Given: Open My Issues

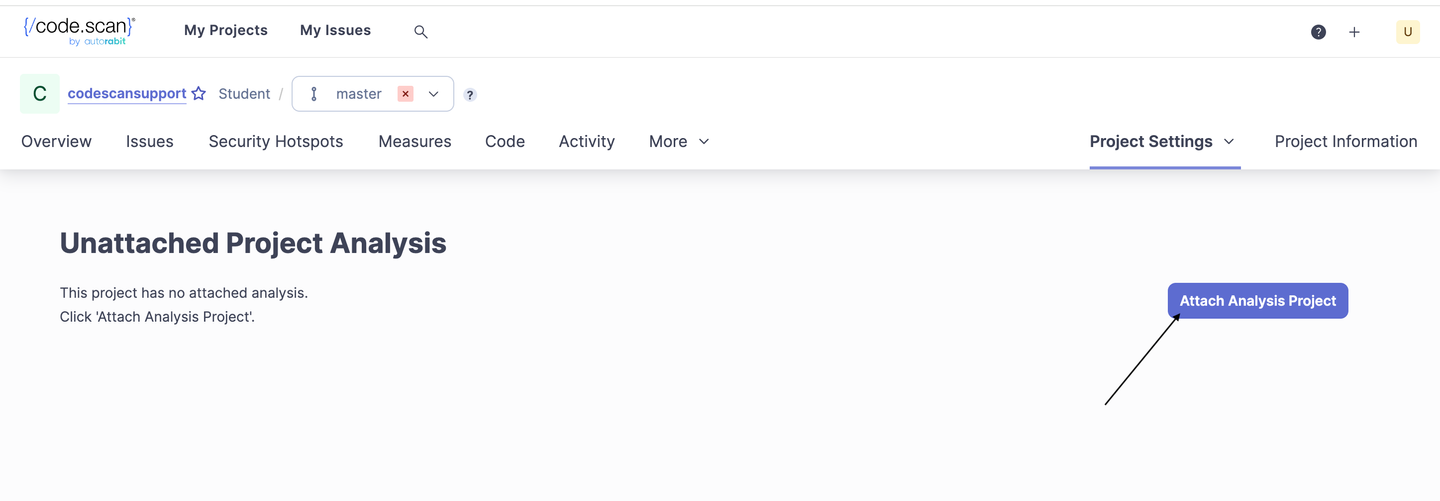Looking at the screenshot, I should point(335,31).
